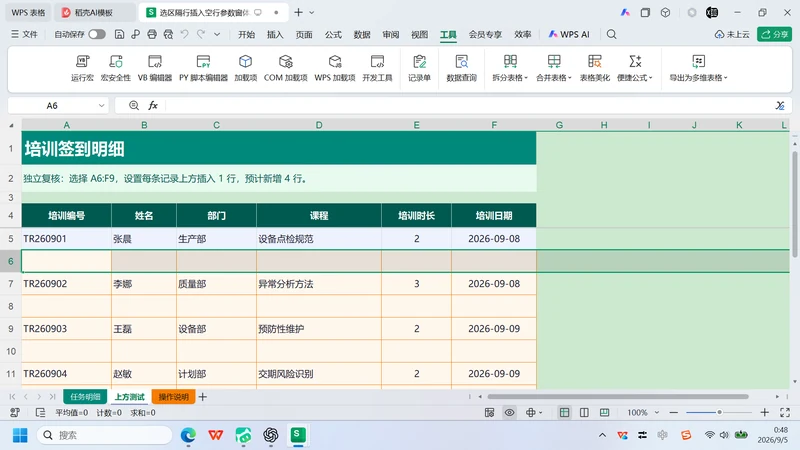The height and width of the screenshot is (450, 800).
Task: Open the 开始 ribbon tab
Action: point(246,34)
